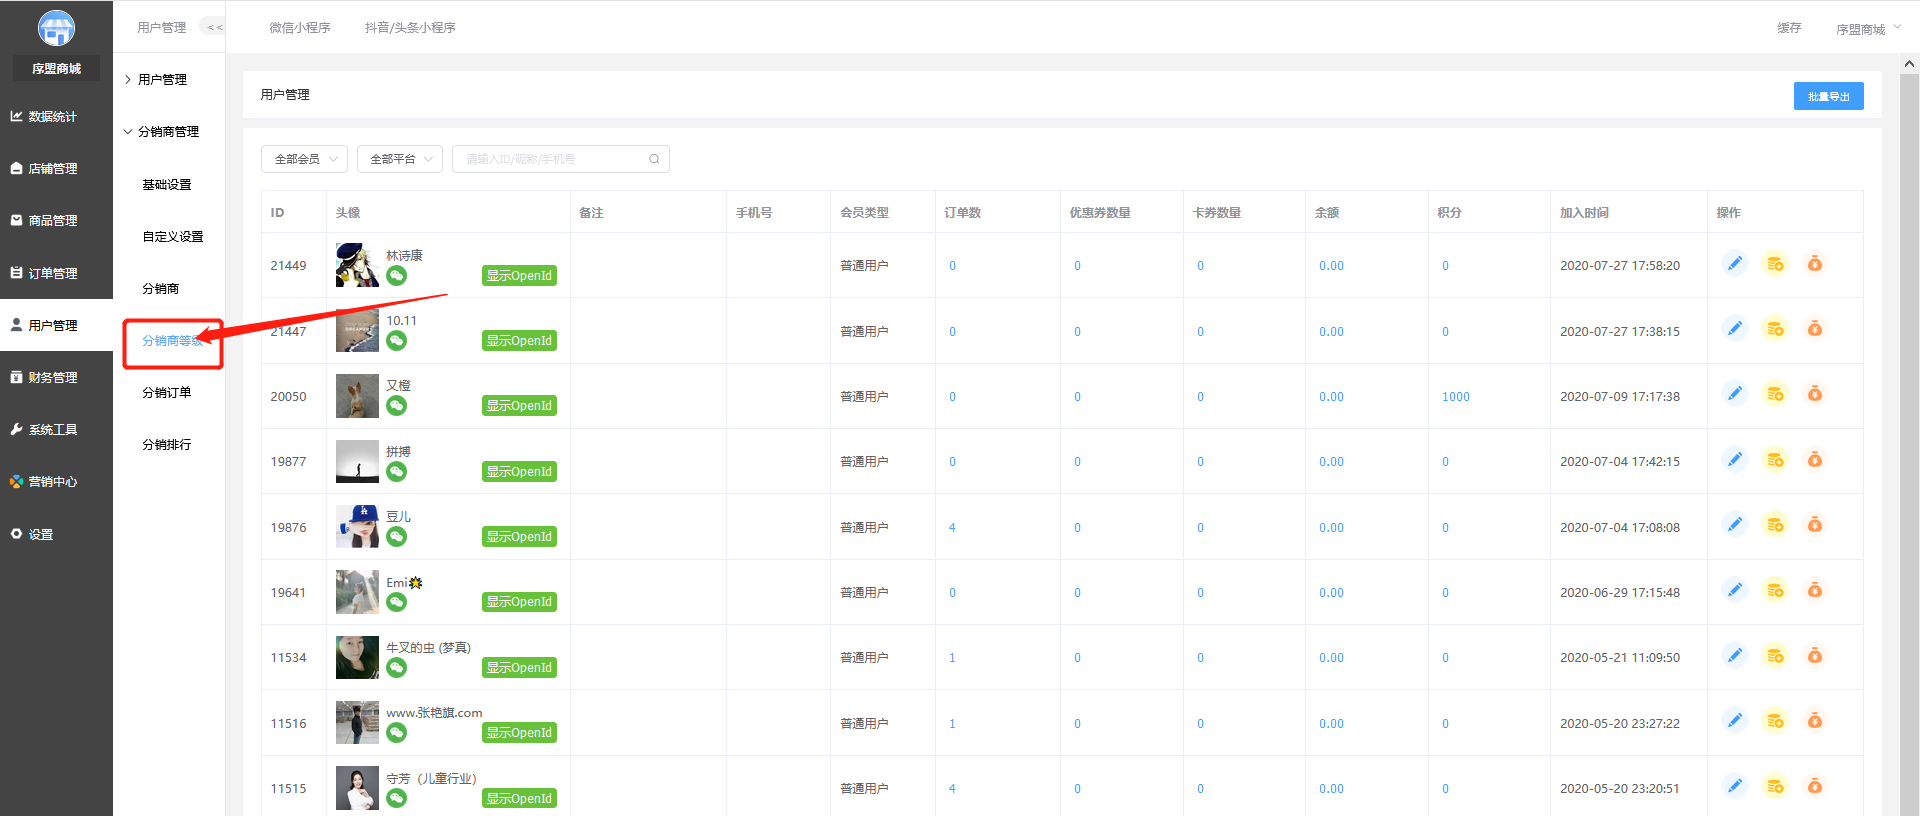Click the edit pencil icon for user 11534
Screen dimensions: 1920x816
(x=1735, y=656)
